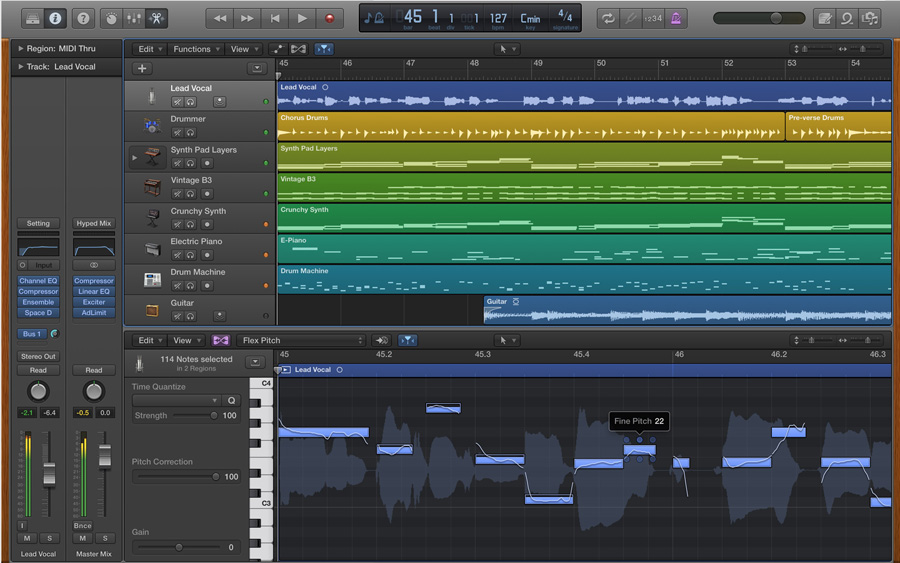Click the Drummer track's drum kit icon
Screen dimensions: 900x563
pos(152,126)
